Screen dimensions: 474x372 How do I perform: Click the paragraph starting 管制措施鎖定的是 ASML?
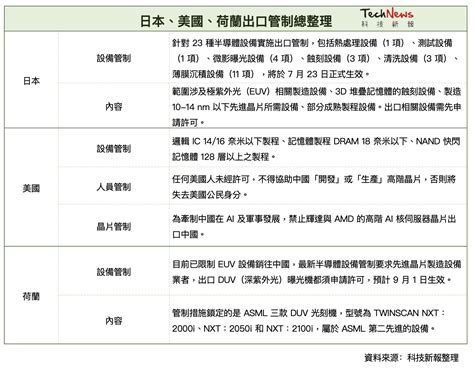tap(309, 321)
